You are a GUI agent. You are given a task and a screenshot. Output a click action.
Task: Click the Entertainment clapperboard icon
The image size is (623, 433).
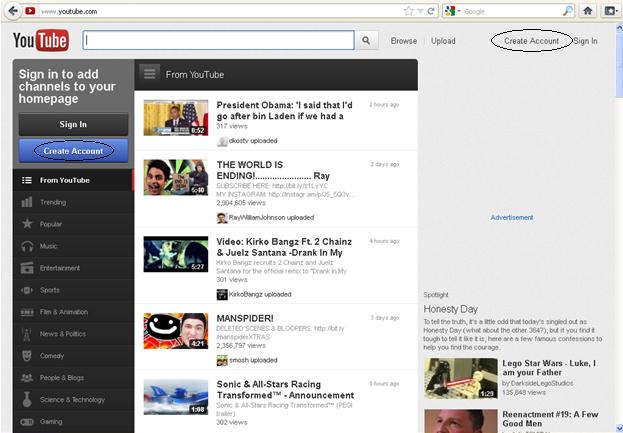coord(27,268)
